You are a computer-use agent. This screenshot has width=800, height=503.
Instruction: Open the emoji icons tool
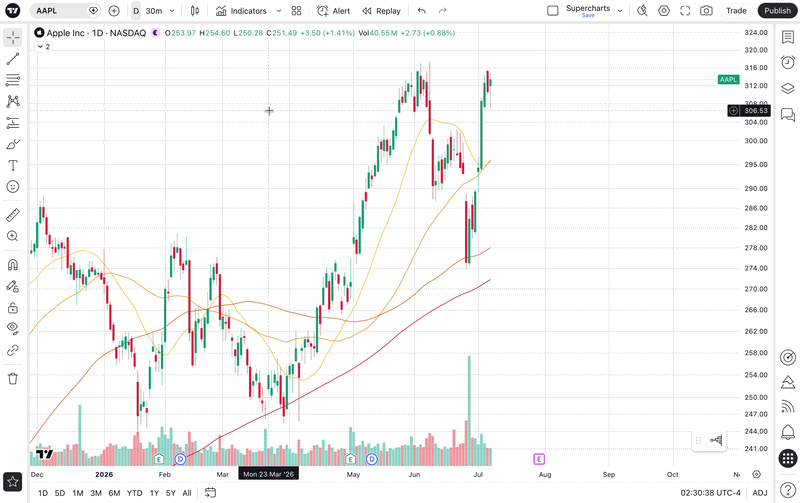pyautogui.click(x=13, y=187)
